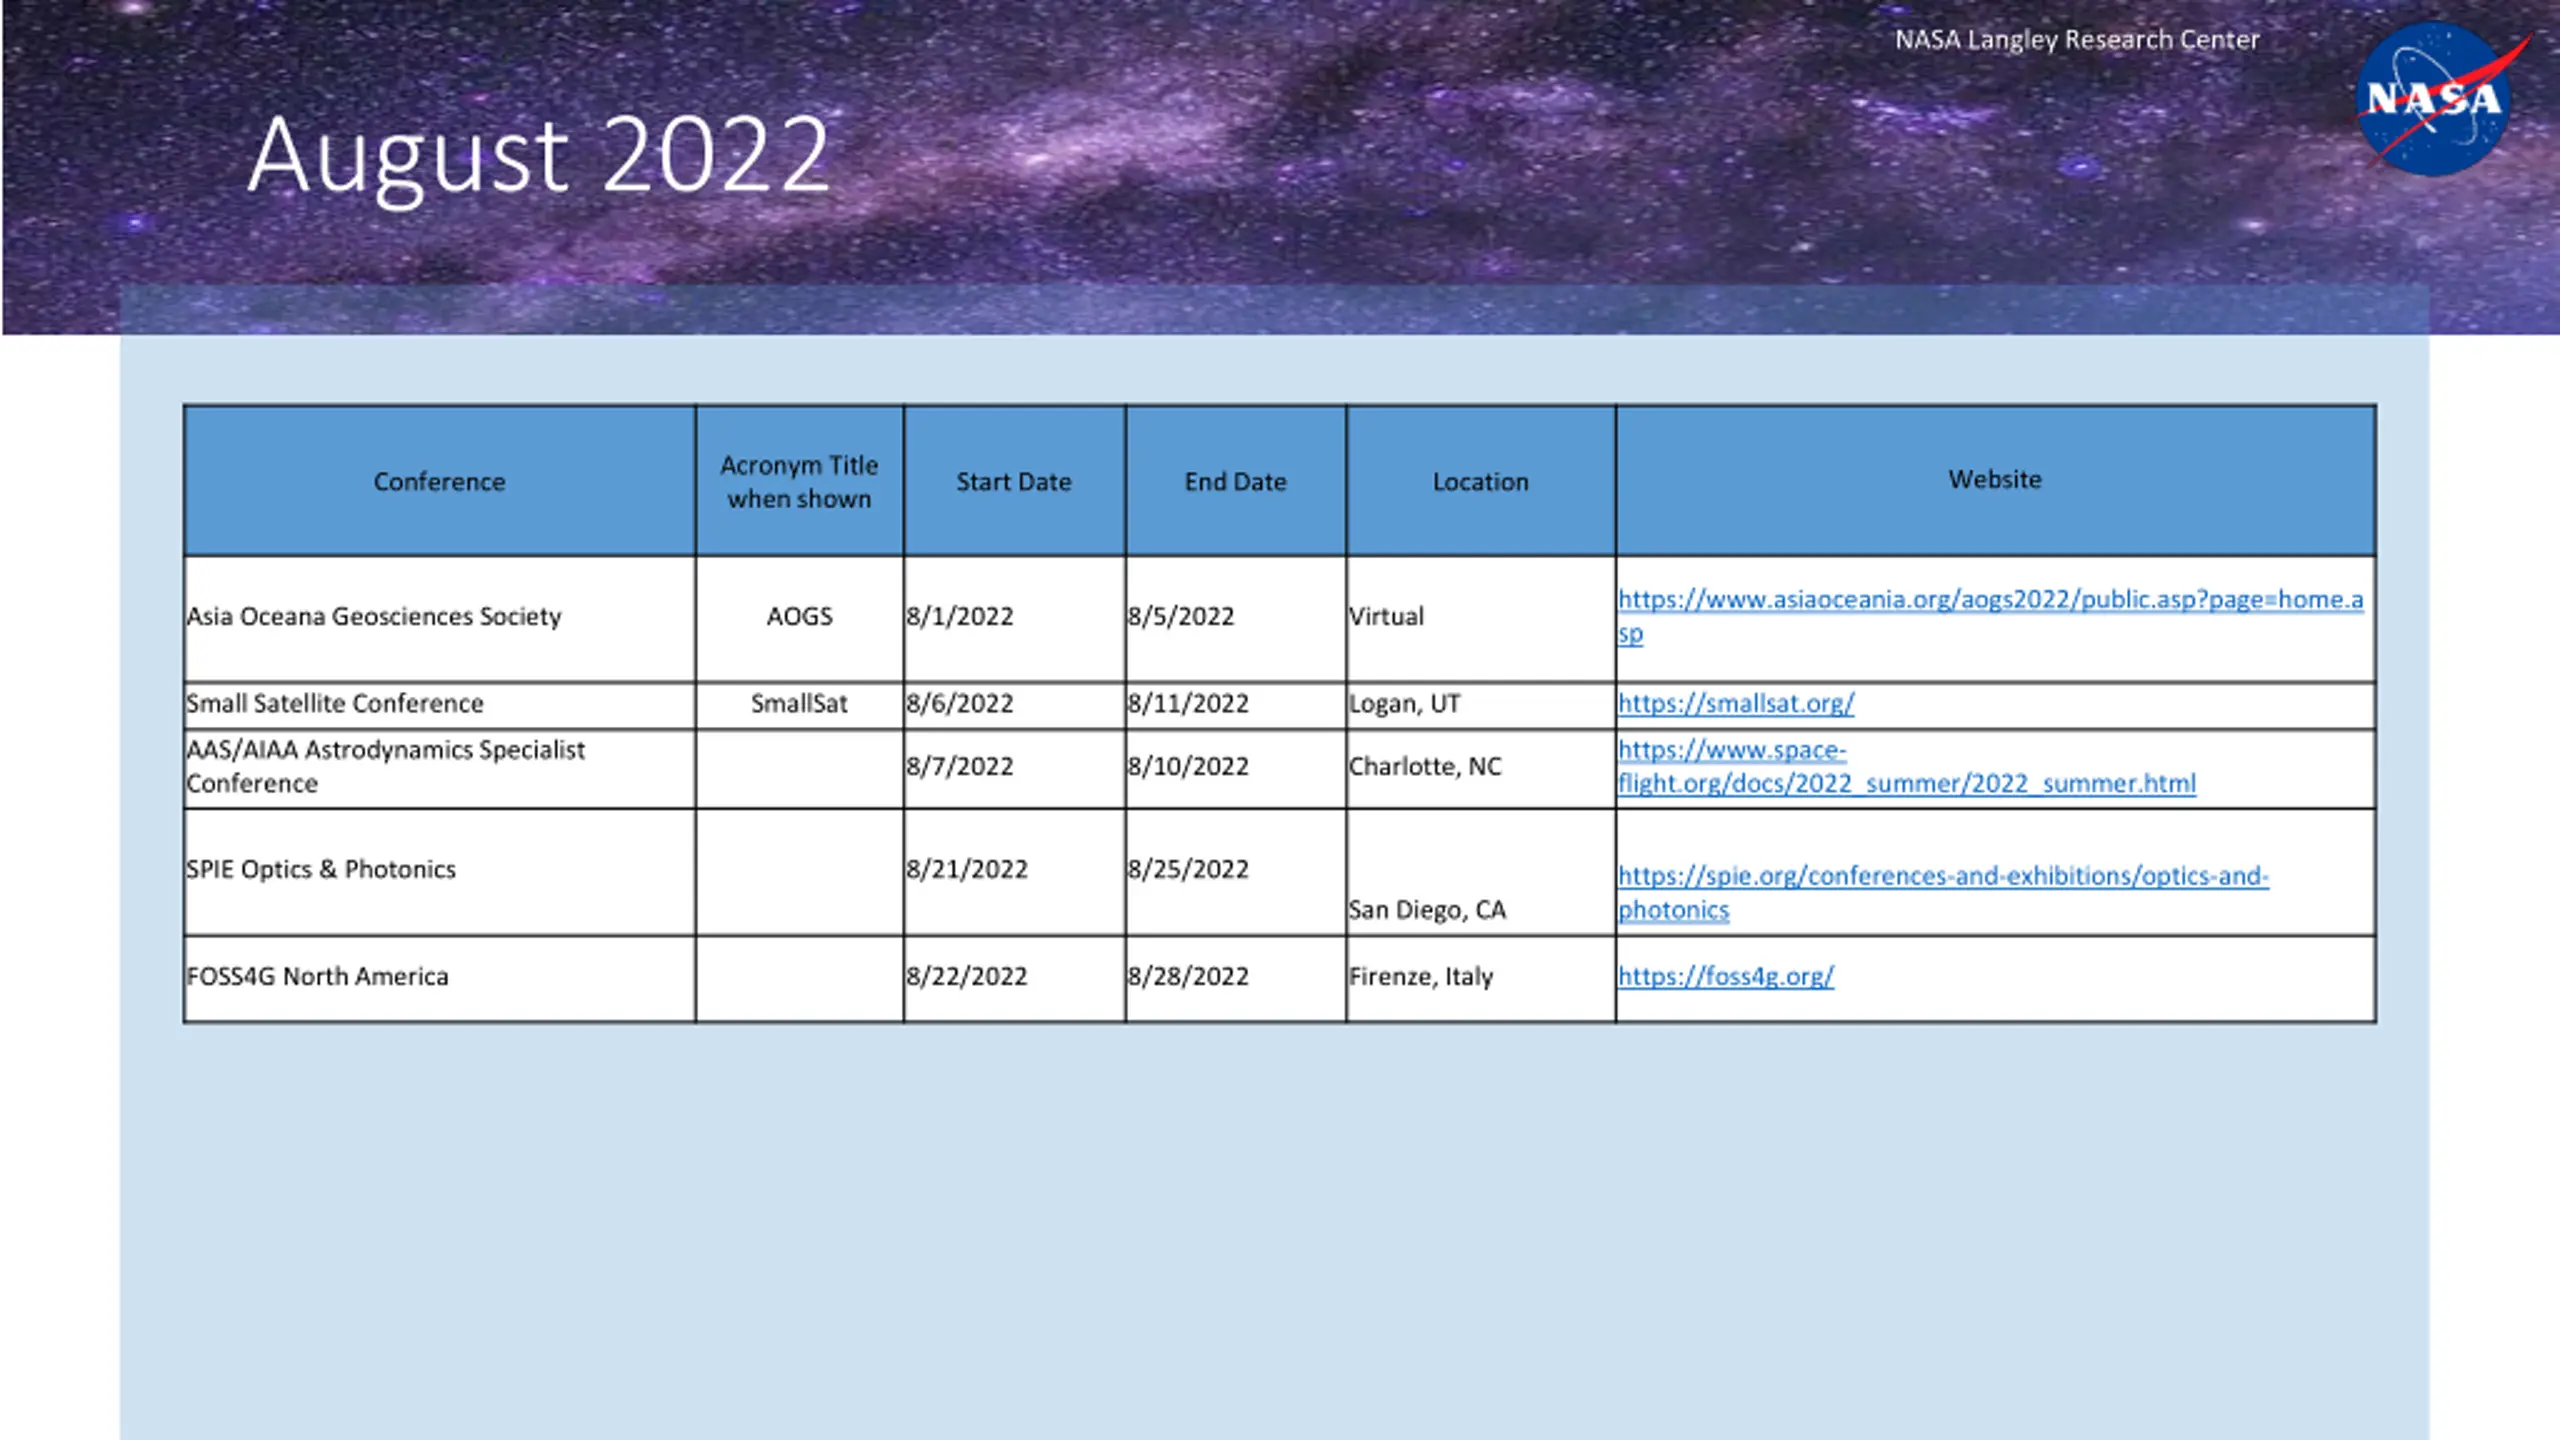Select the Start Date column header
2560x1440 pixels.
tap(1014, 481)
